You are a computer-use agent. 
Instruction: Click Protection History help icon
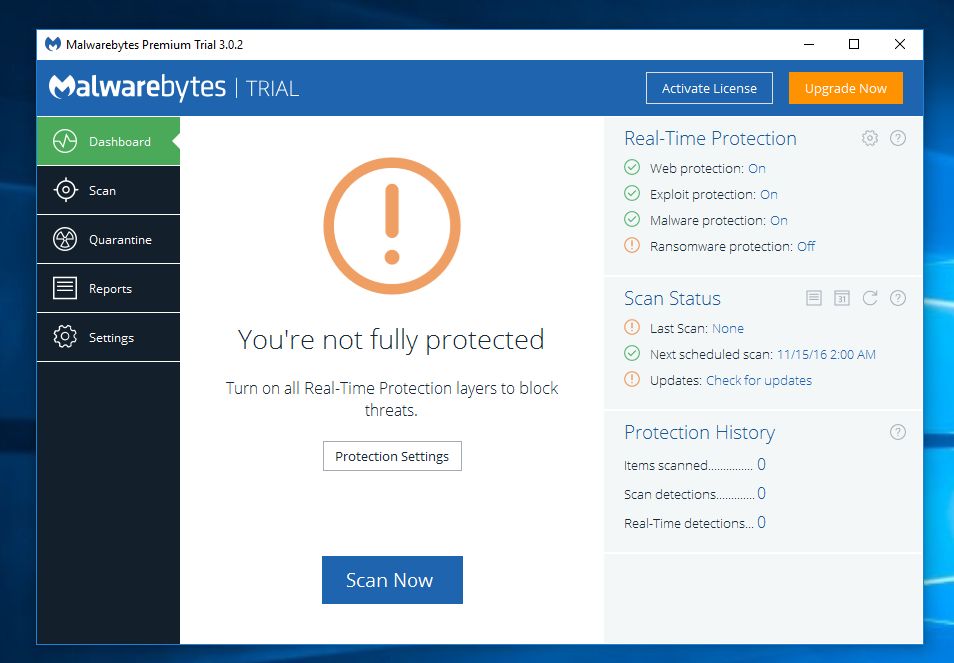click(898, 432)
